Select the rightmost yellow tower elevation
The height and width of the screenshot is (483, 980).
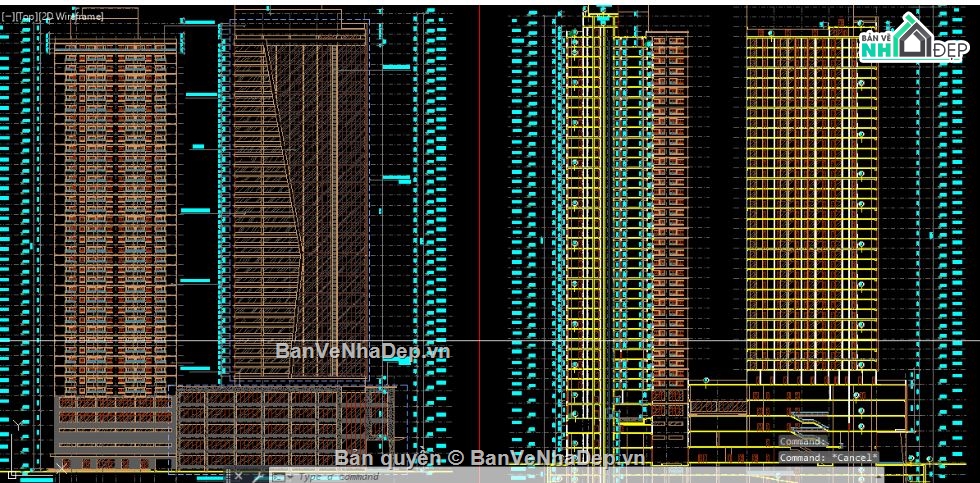(810, 200)
